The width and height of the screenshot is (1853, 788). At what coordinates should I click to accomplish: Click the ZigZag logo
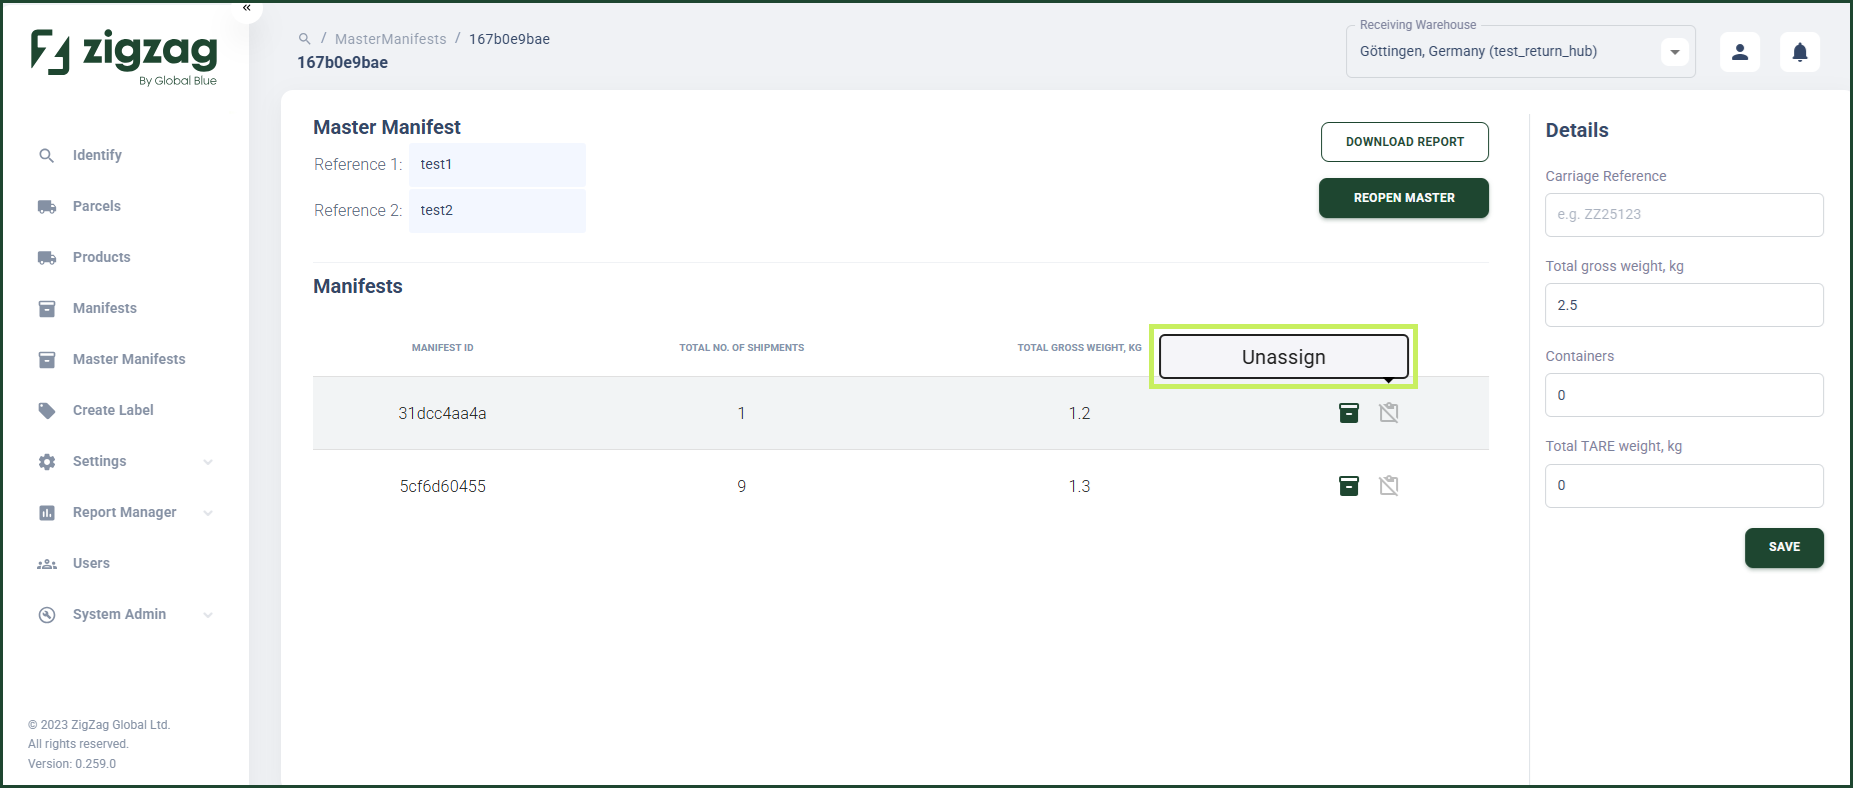click(124, 57)
